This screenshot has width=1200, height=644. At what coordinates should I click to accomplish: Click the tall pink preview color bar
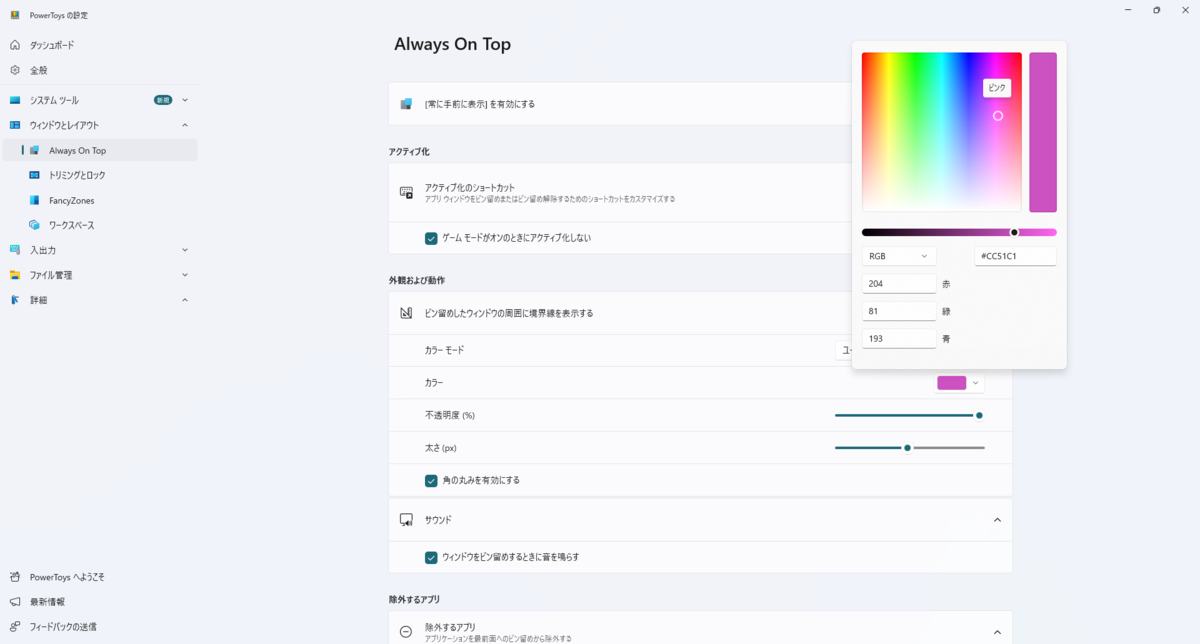click(1043, 132)
